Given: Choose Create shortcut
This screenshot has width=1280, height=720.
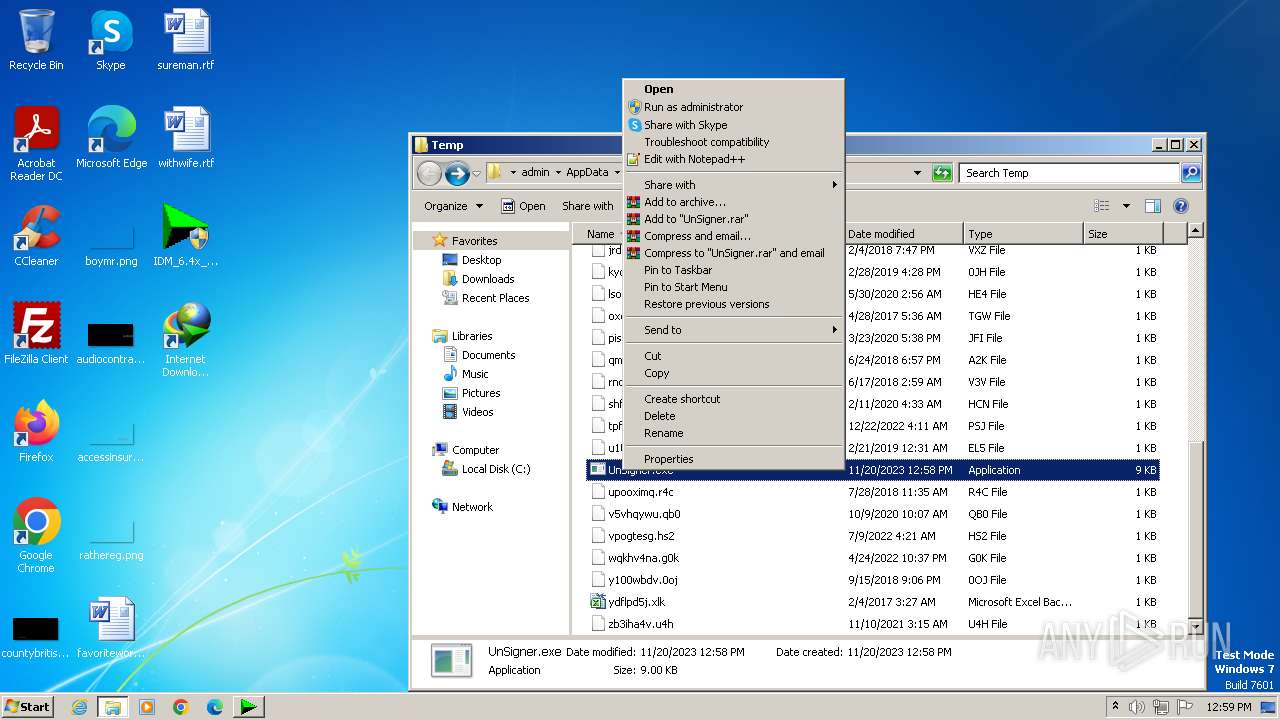Looking at the screenshot, I should click(x=733, y=399).
